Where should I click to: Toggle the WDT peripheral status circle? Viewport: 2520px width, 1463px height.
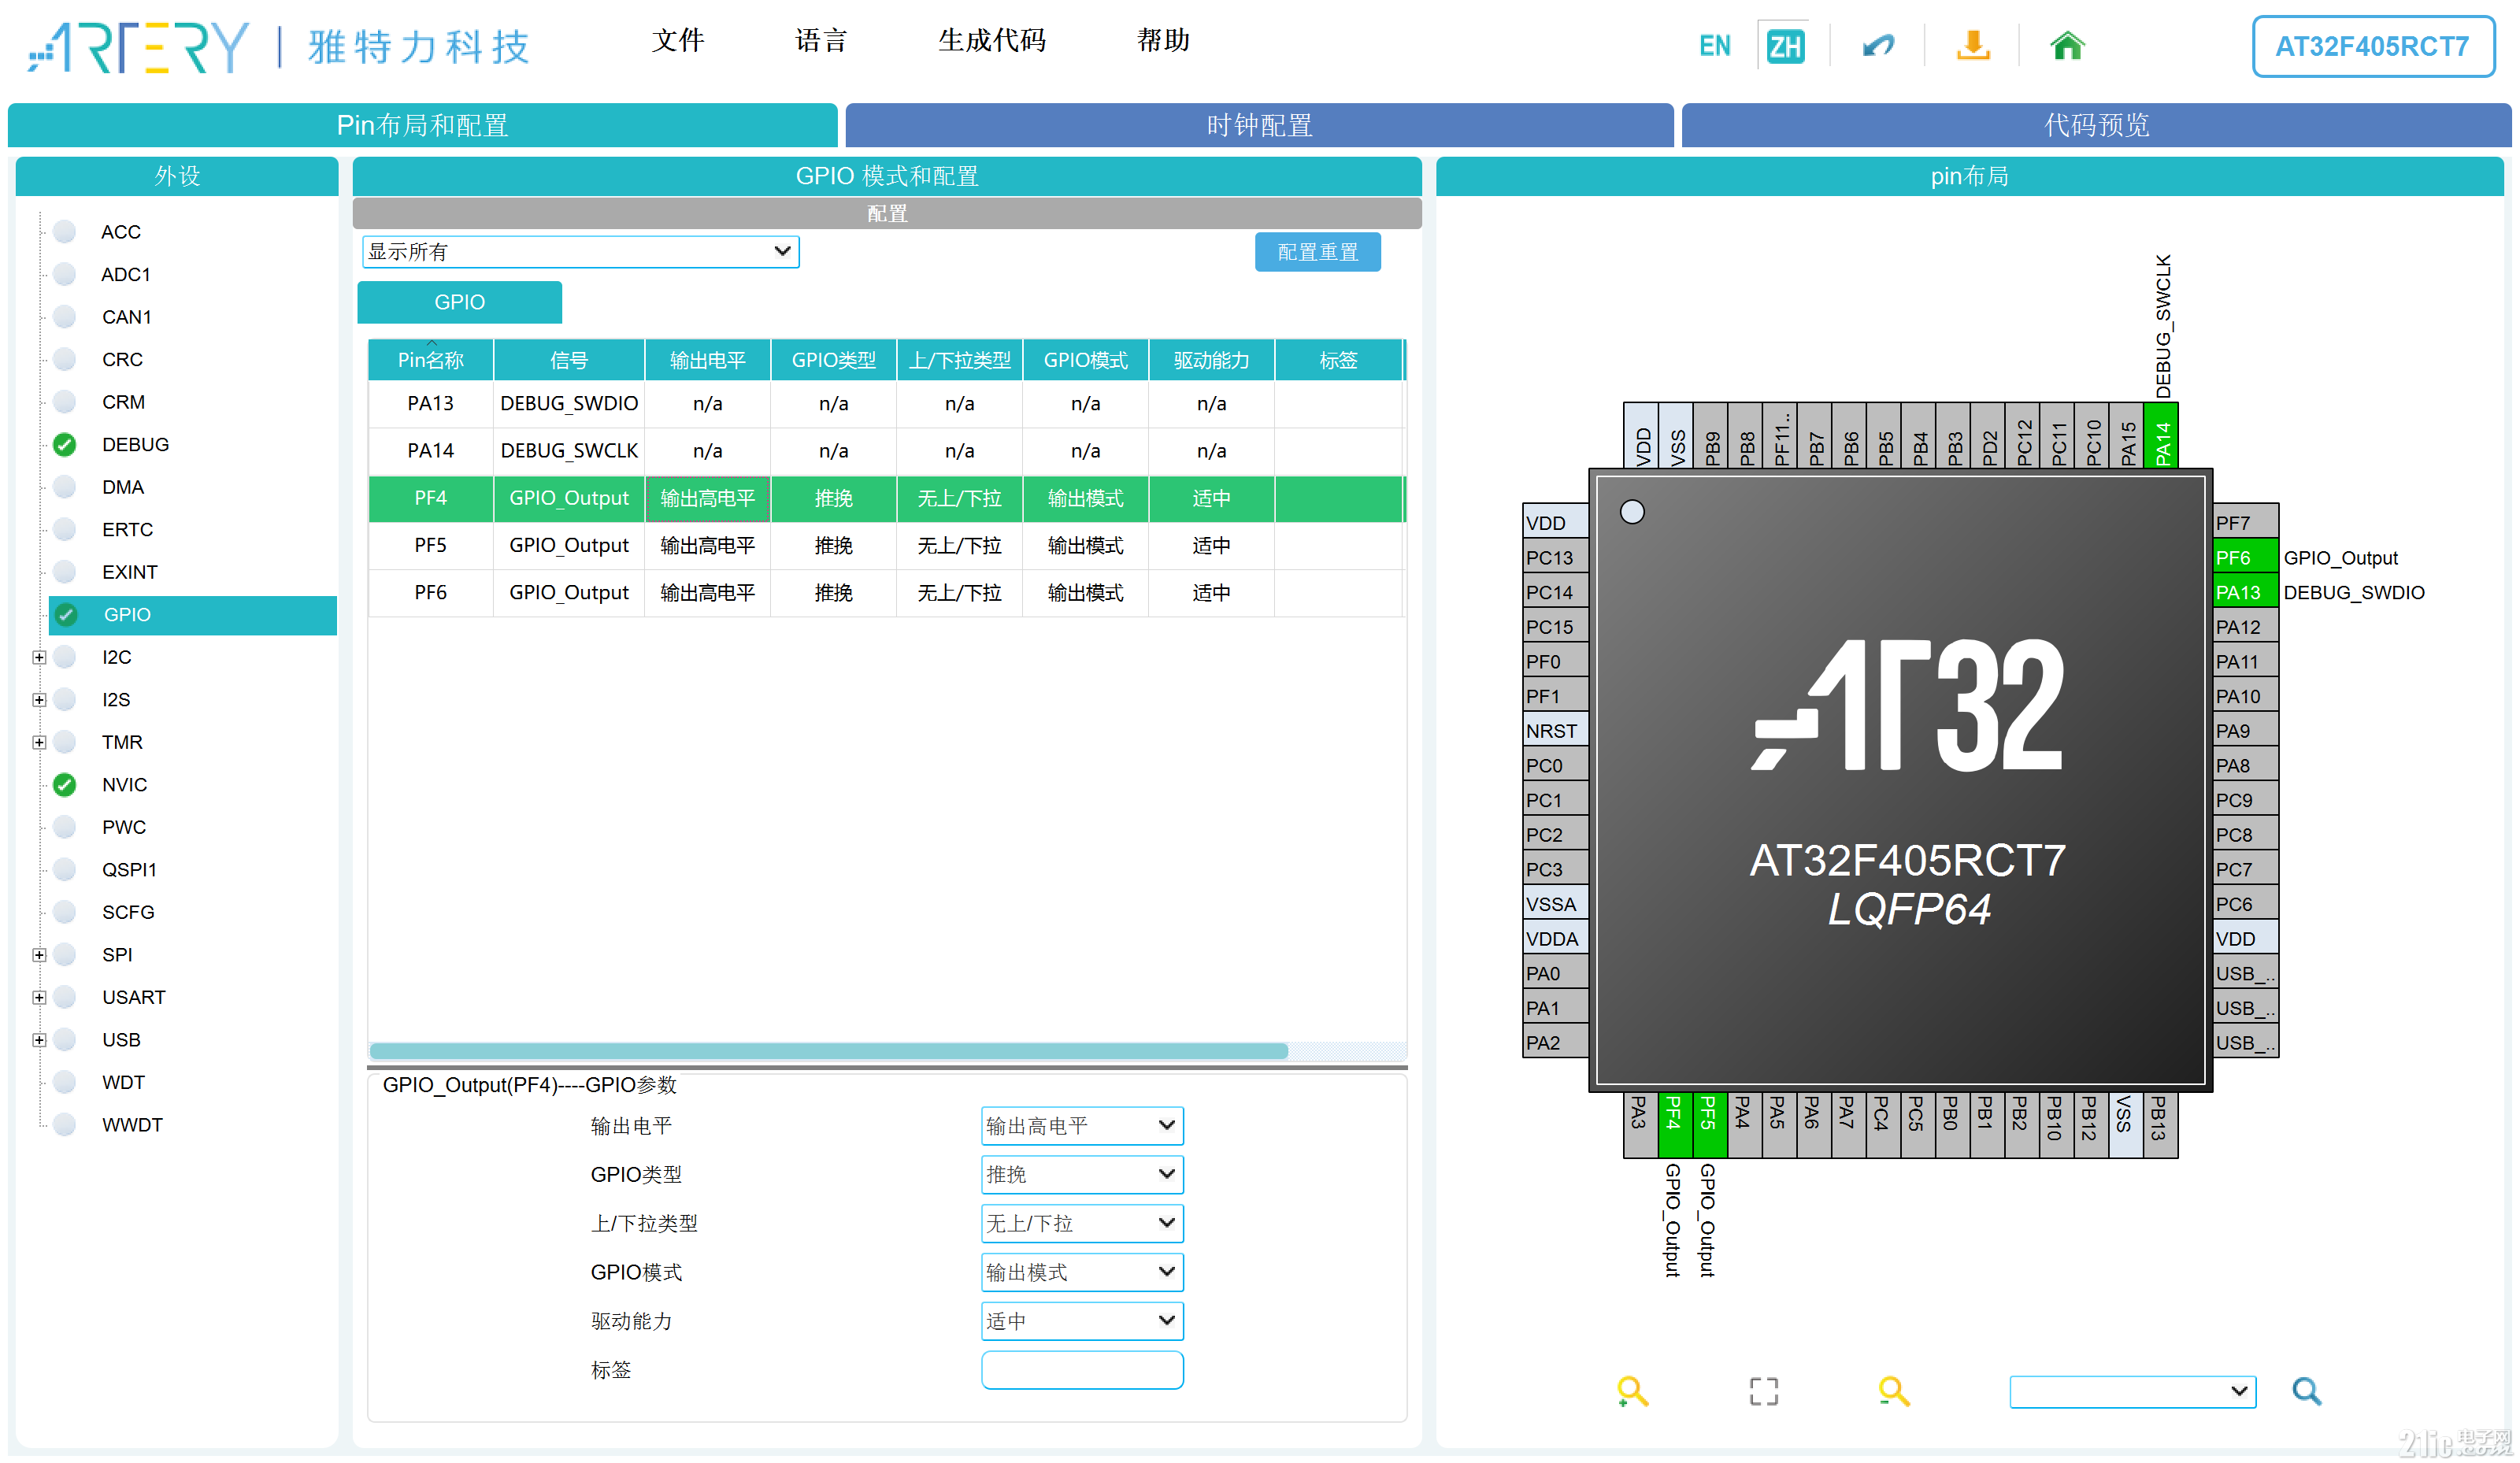[65, 1081]
